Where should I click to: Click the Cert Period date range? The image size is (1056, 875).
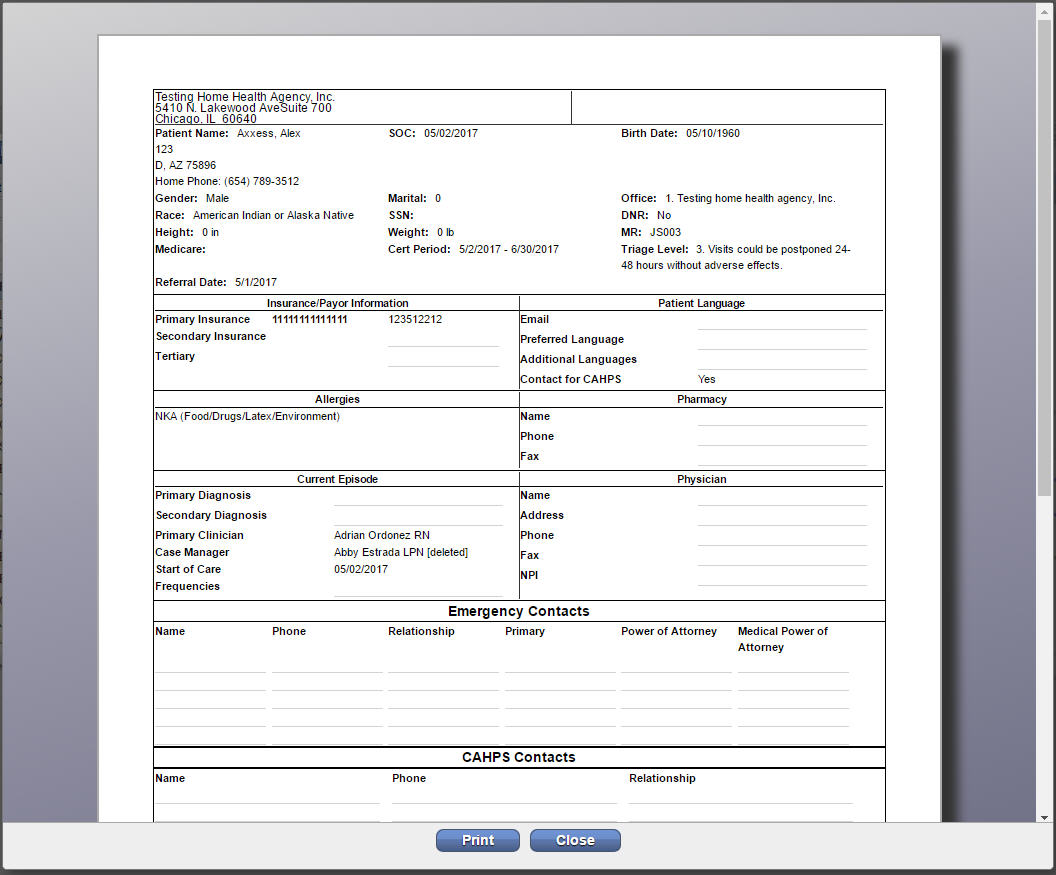[x=508, y=249]
